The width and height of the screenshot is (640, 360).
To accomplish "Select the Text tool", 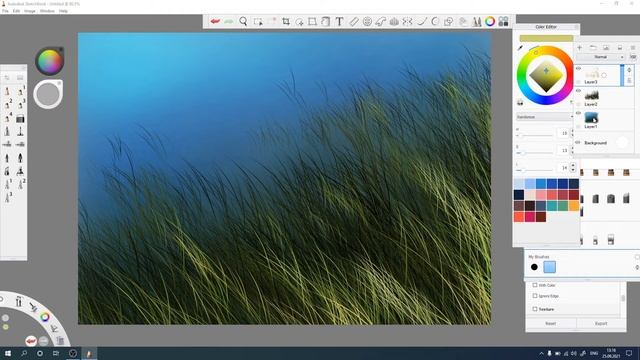I will tap(339, 21).
